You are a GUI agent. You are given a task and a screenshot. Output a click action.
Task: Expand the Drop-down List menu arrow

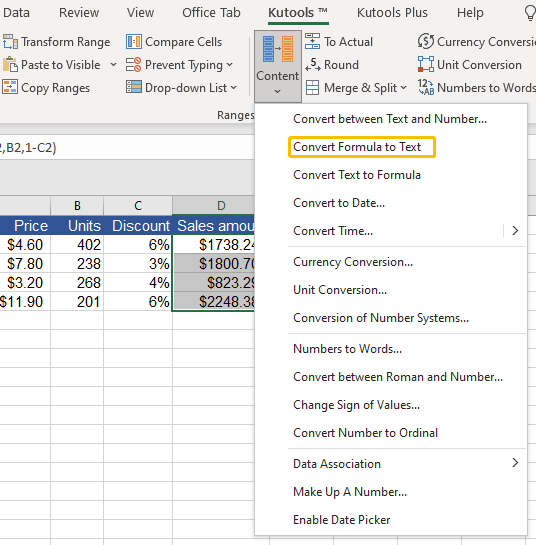point(234,88)
